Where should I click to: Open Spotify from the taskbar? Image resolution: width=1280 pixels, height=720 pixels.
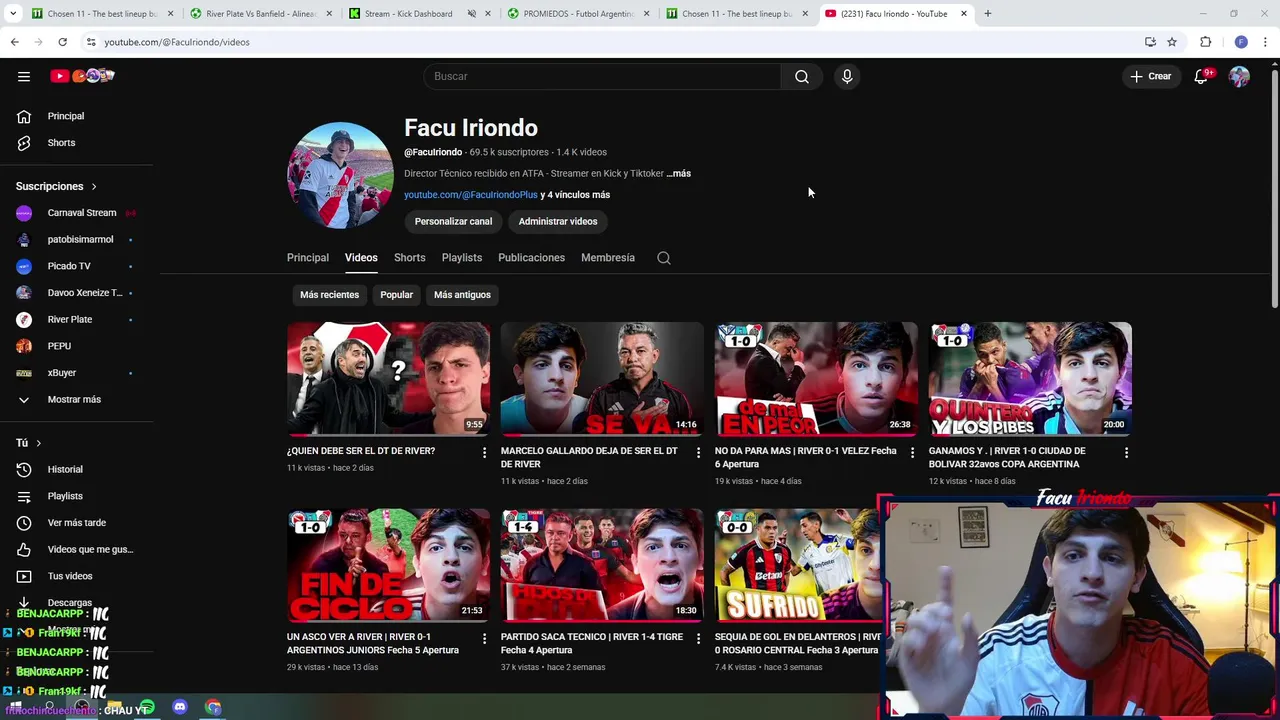[147, 707]
